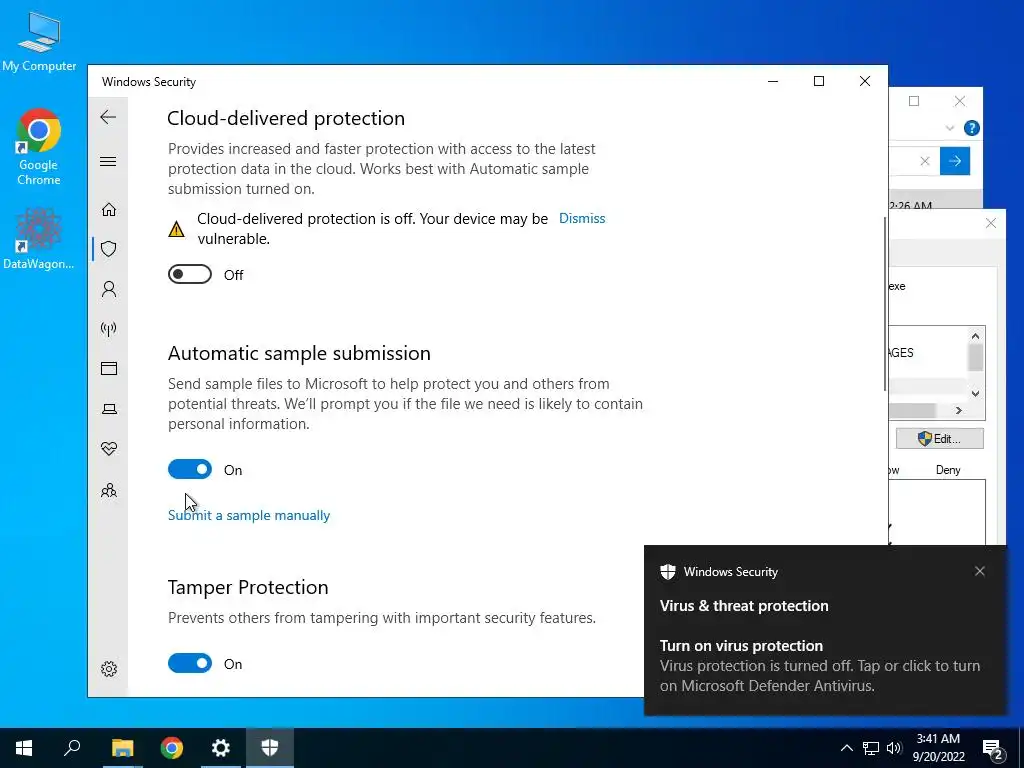This screenshot has height=768, width=1024.
Task: Open the Home section in the sidebar
Action: 108,210
